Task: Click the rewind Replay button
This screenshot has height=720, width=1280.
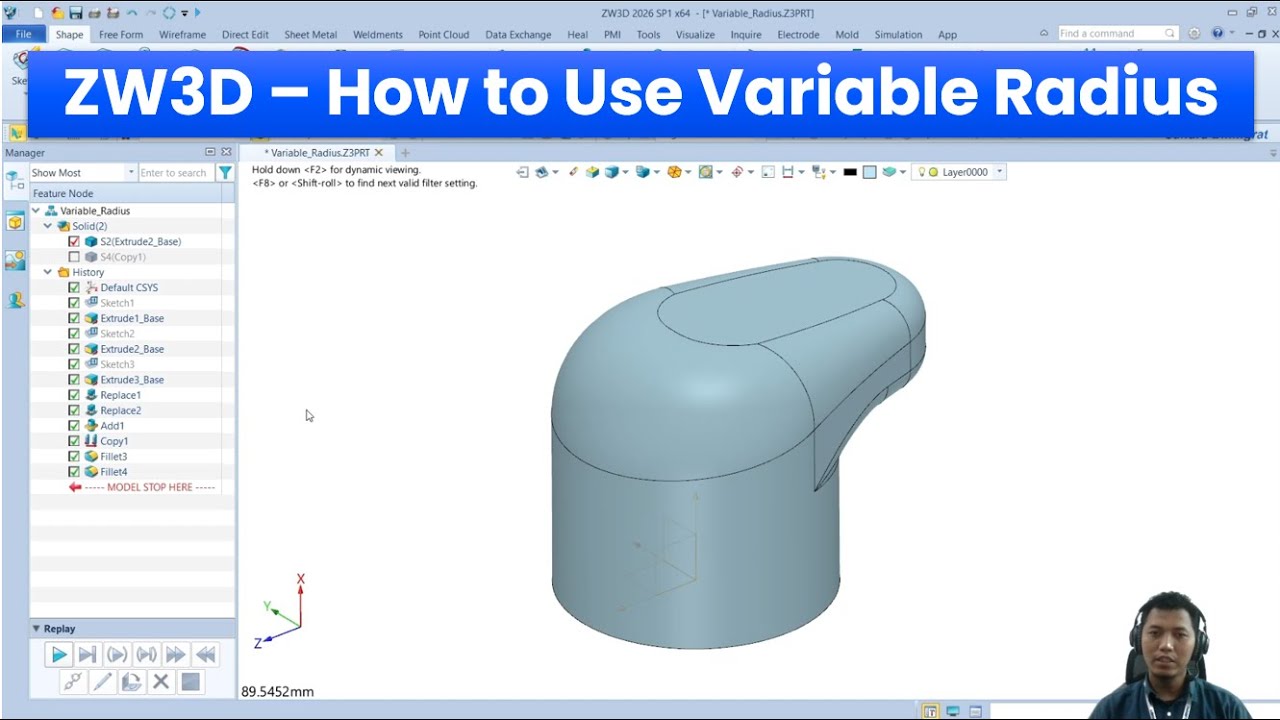Action: click(206, 655)
